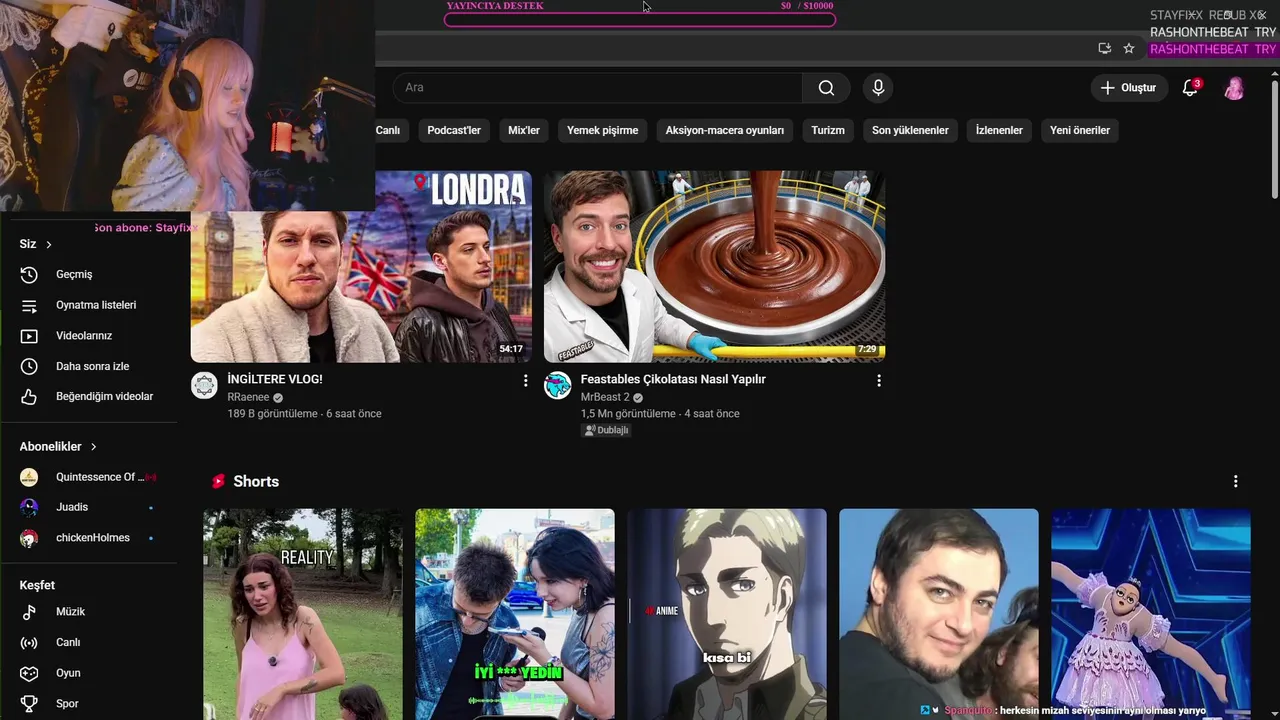Screen dimensions: 1280x720
Task: Open Juadis channel avatar
Action: coord(29,507)
